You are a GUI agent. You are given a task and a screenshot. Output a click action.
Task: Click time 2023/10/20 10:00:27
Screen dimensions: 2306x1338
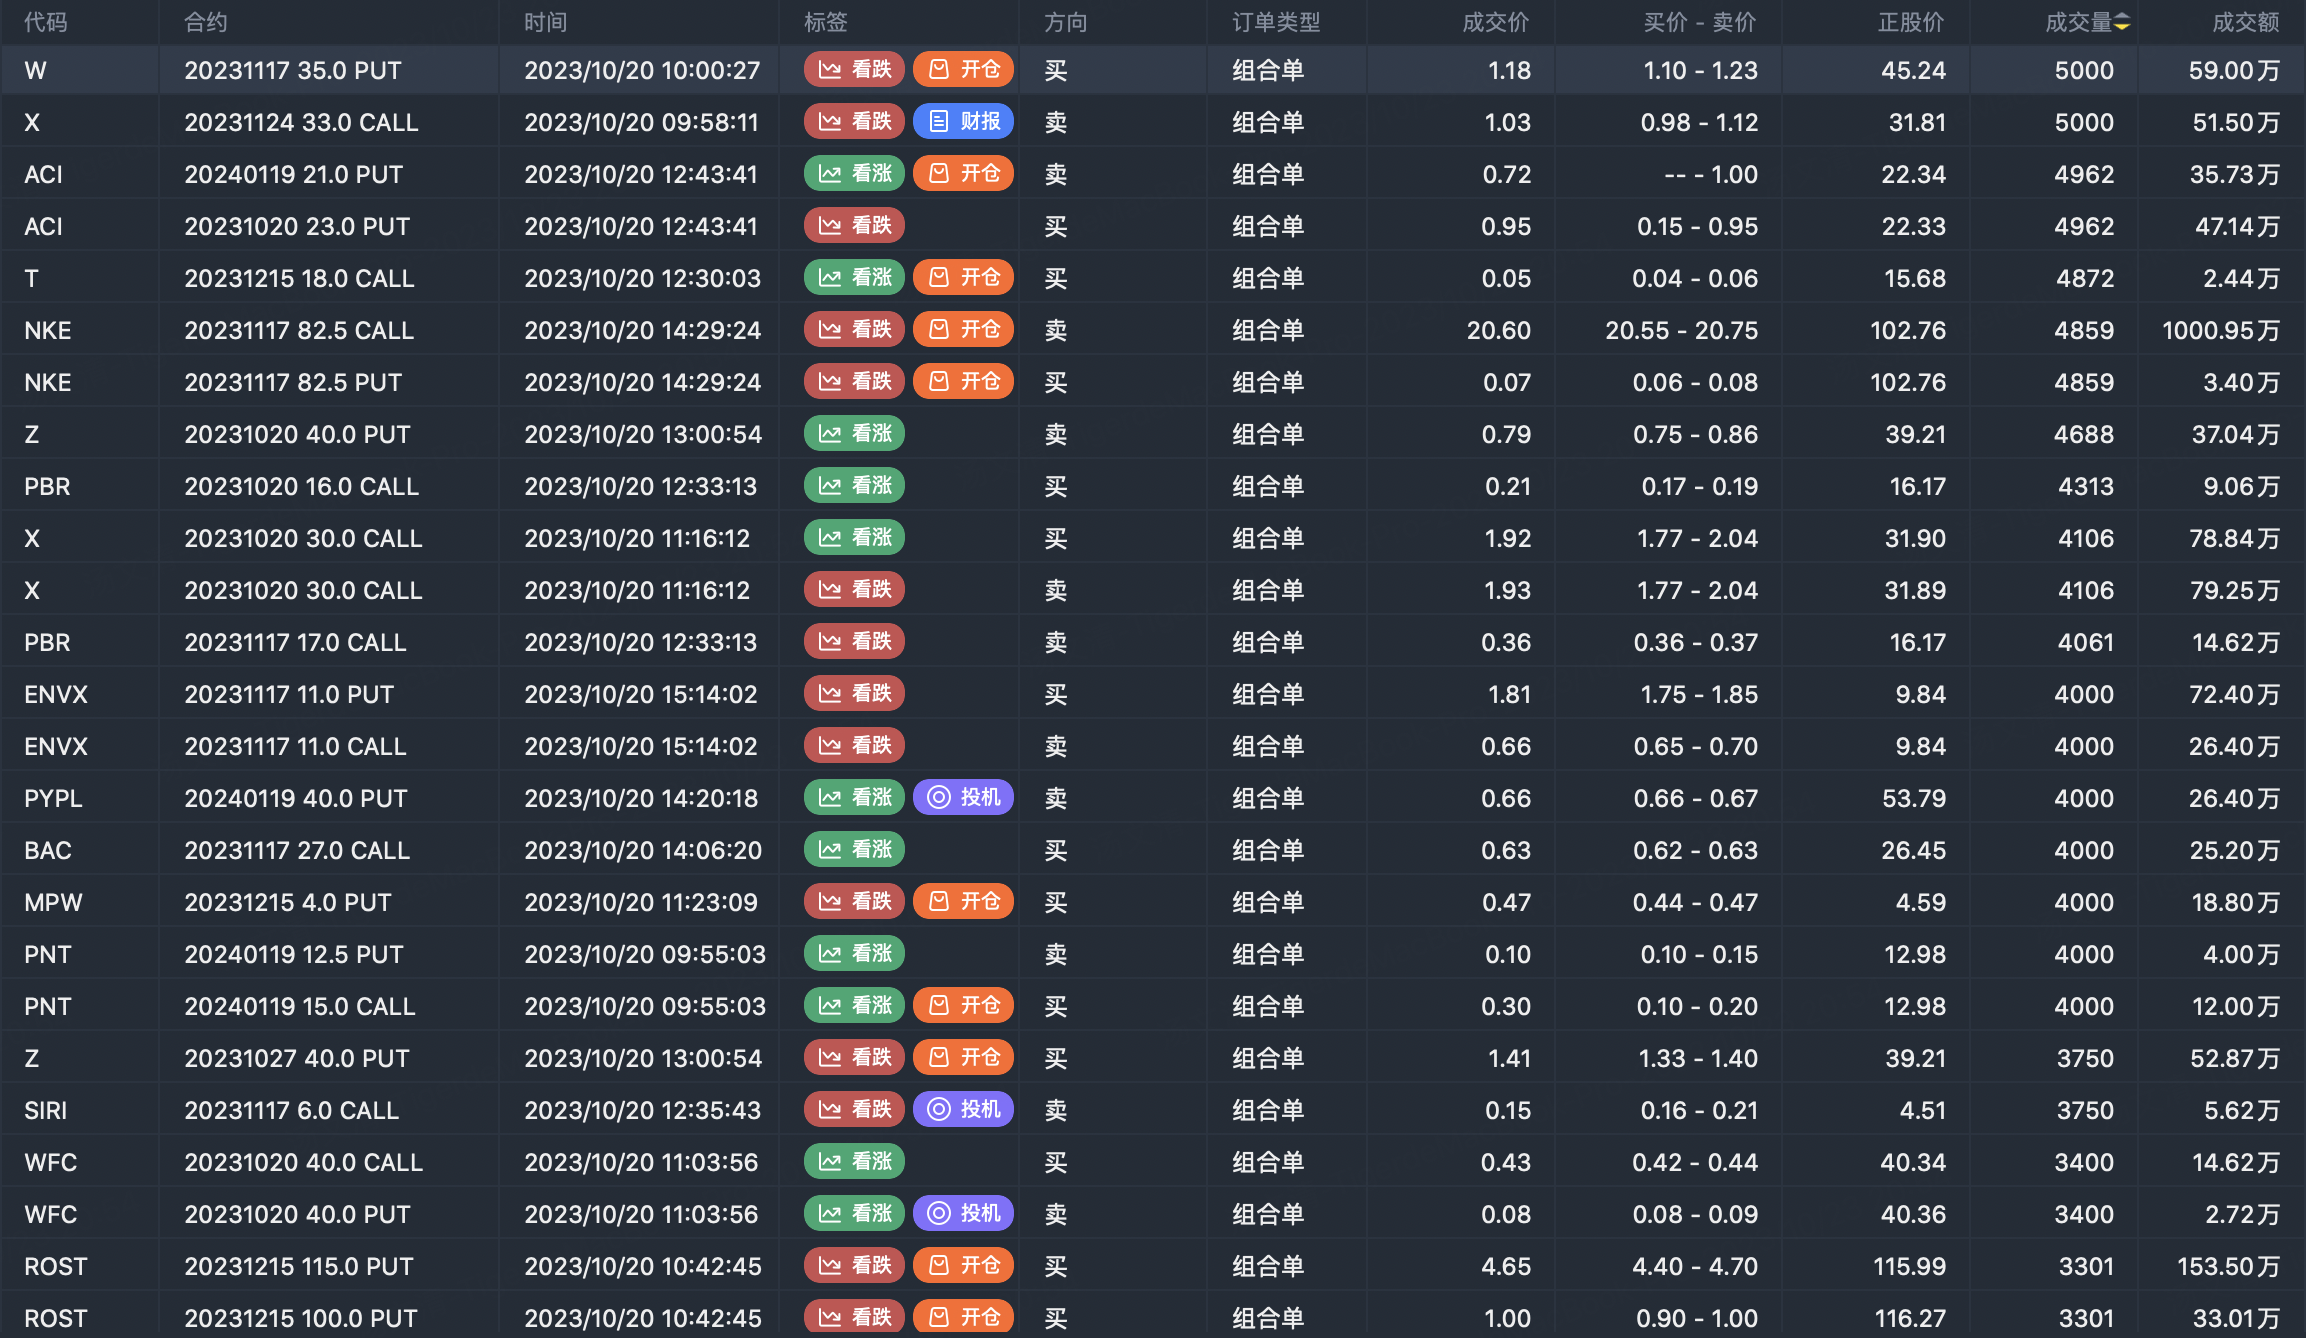click(642, 70)
